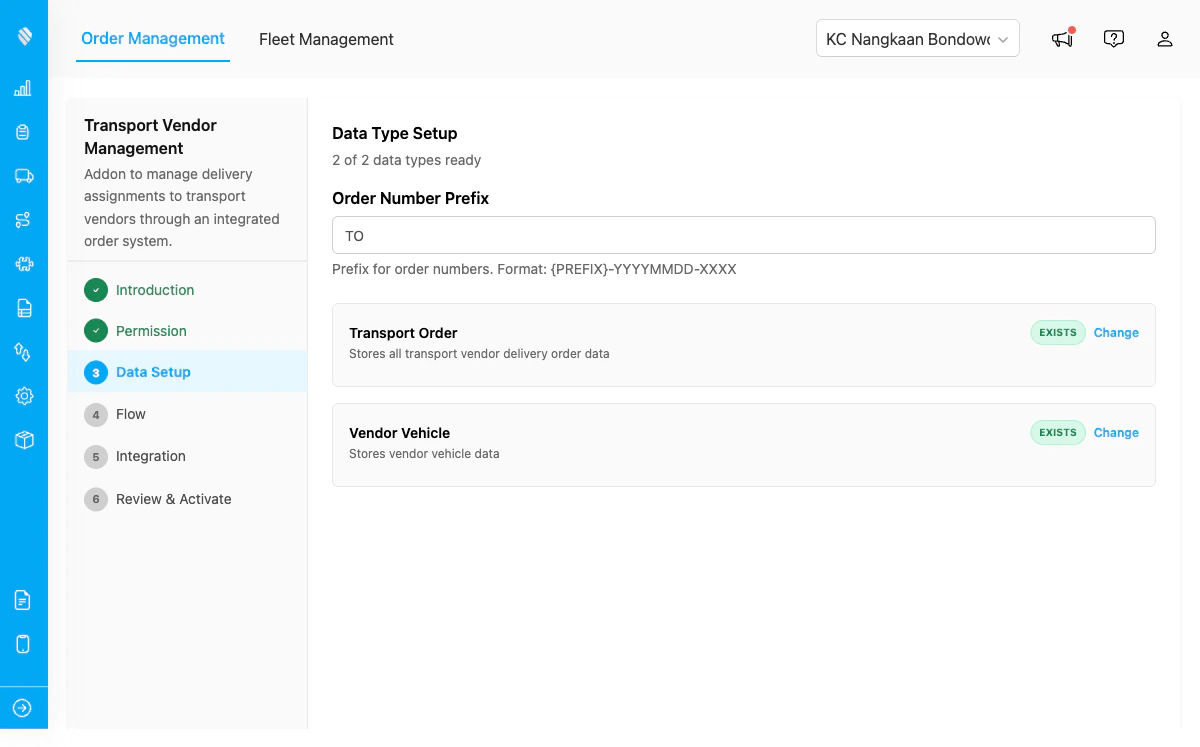Open notifications via the megaphone icon

(1061, 39)
